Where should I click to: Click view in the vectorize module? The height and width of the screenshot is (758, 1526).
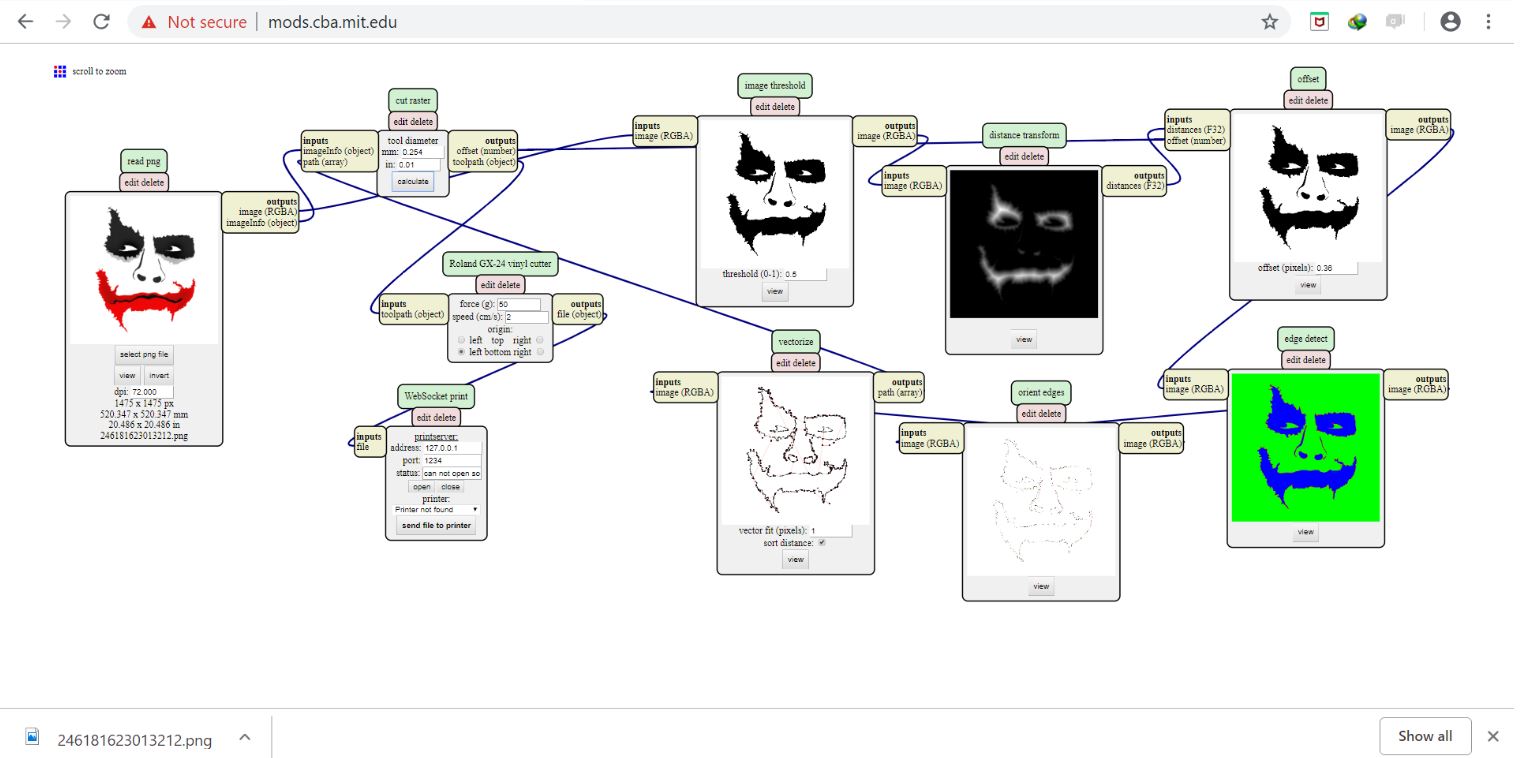796,559
